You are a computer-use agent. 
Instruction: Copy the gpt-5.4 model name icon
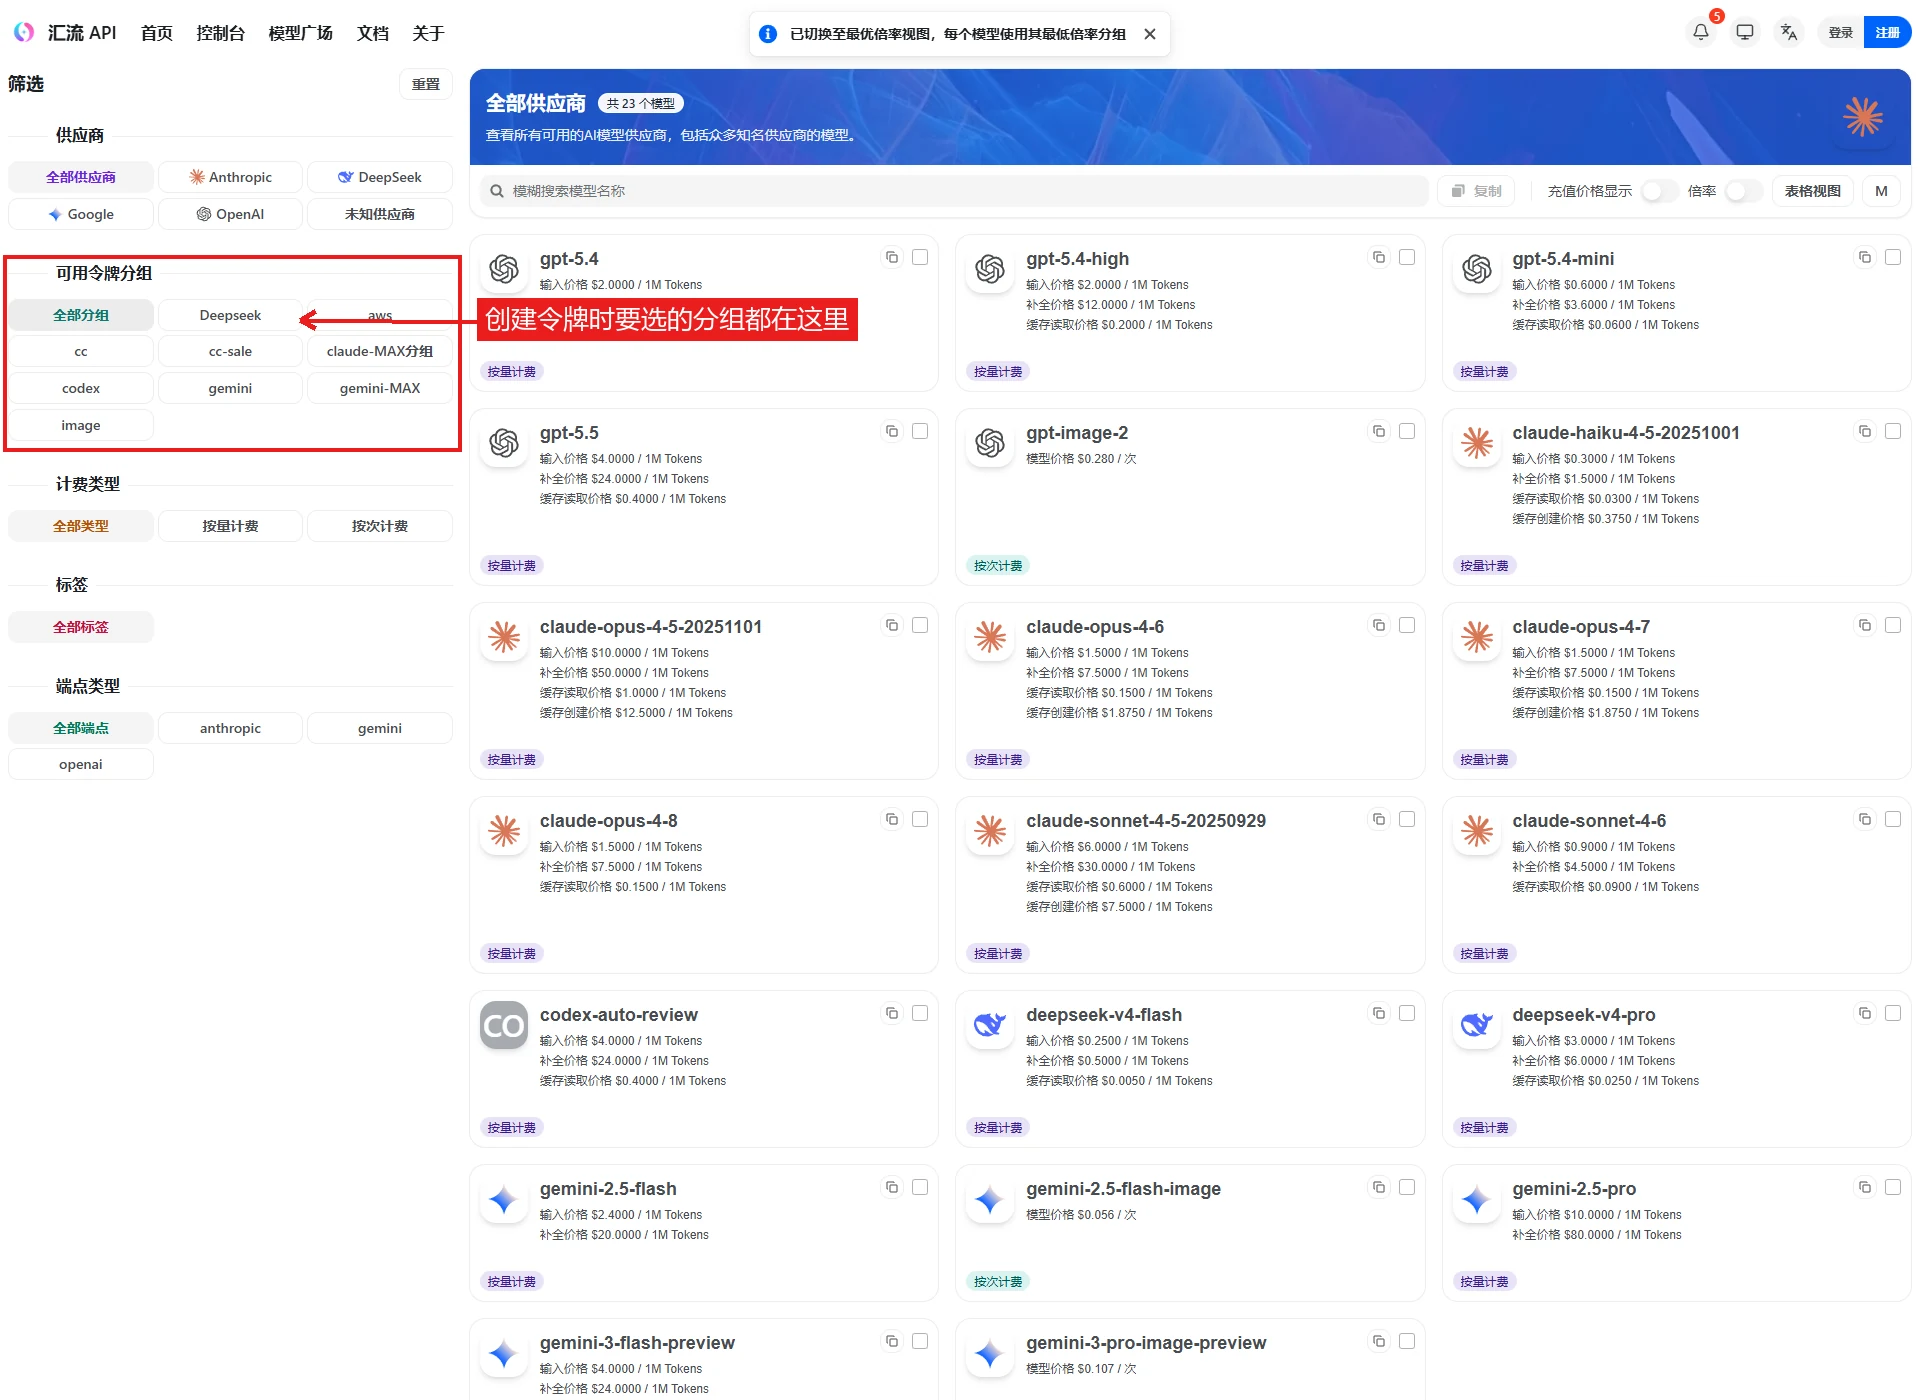[x=891, y=258]
